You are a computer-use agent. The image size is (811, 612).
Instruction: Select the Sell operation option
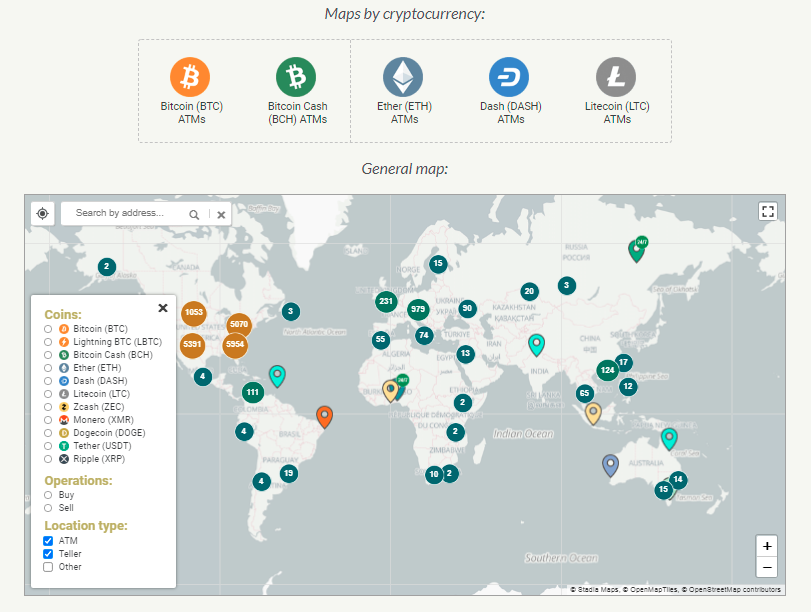[48, 508]
